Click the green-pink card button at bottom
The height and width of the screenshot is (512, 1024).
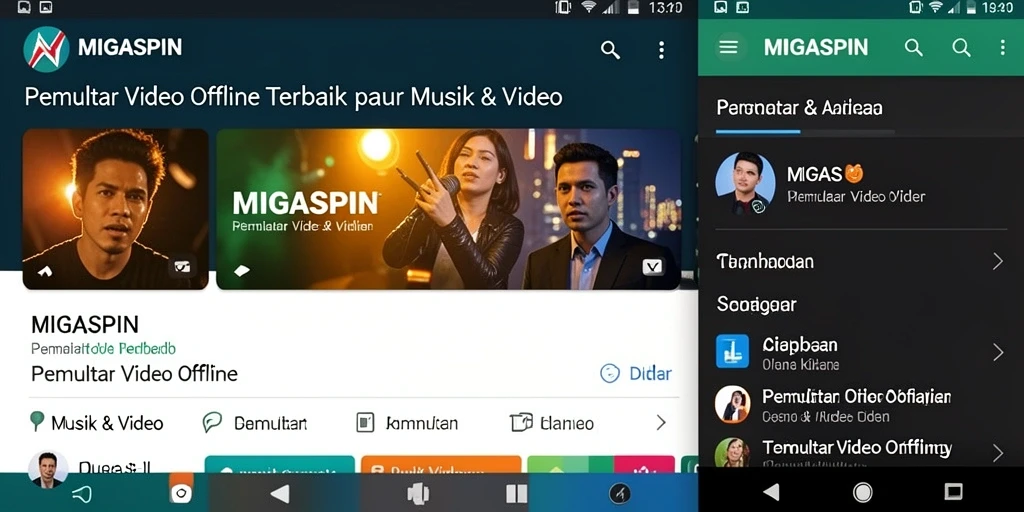click(x=601, y=464)
